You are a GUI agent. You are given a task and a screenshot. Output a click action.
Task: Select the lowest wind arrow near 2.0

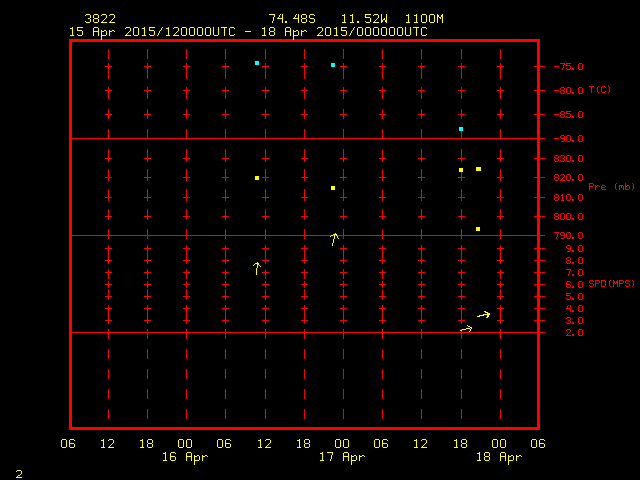click(x=466, y=328)
